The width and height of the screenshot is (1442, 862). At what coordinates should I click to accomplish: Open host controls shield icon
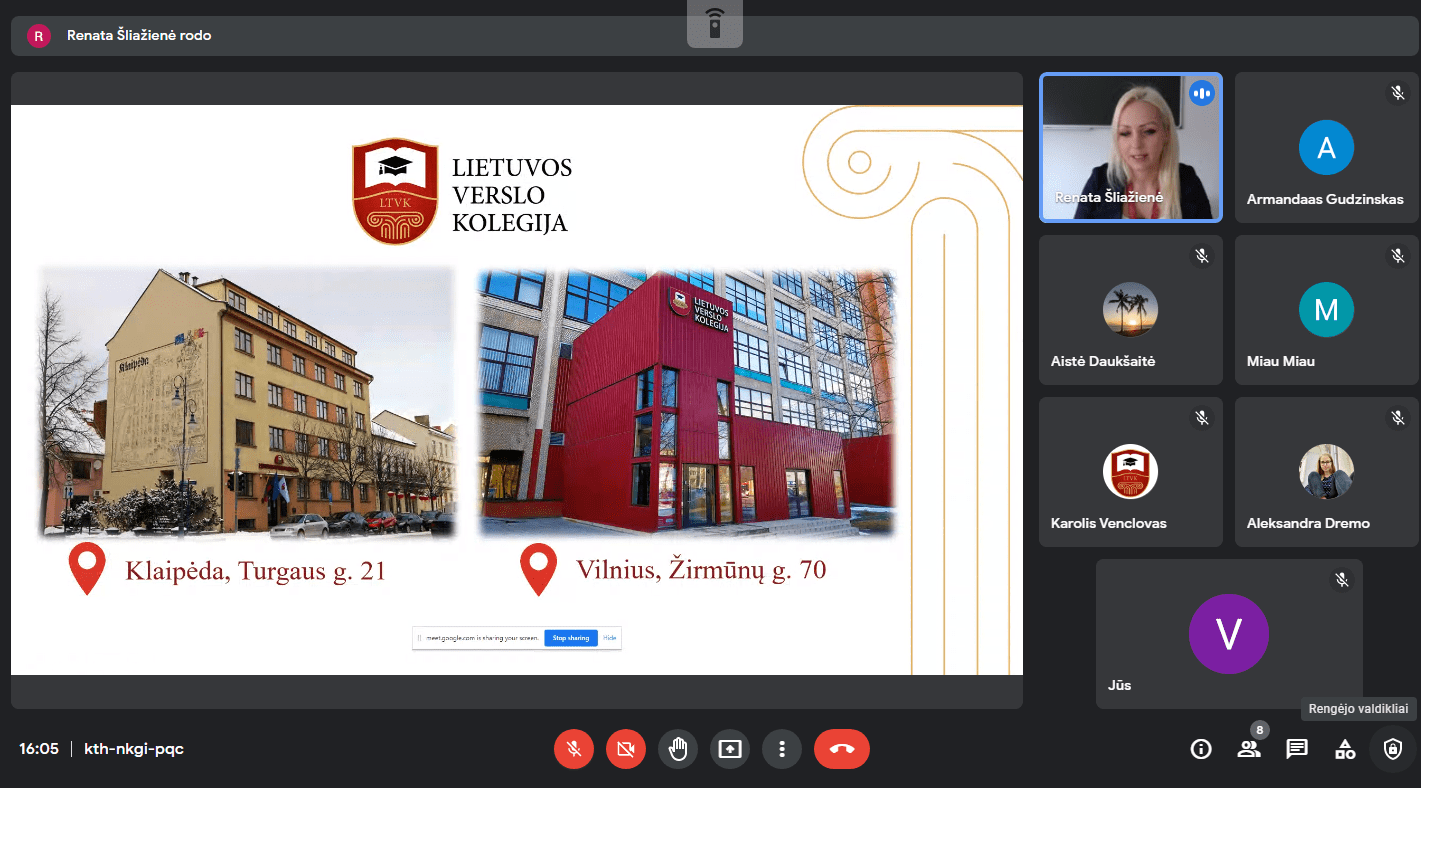tap(1393, 749)
